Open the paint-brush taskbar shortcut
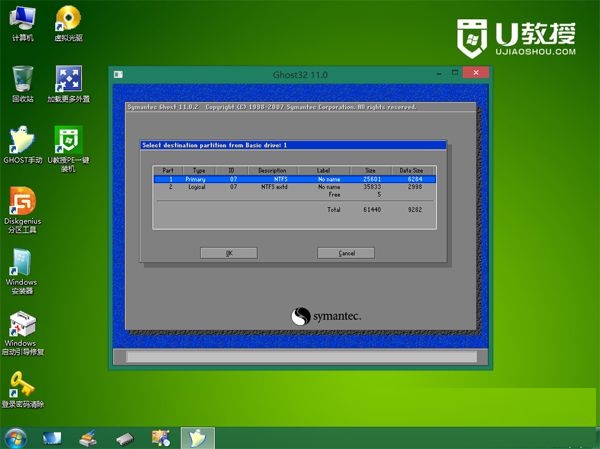The width and height of the screenshot is (600, 449). click(88, 438)
